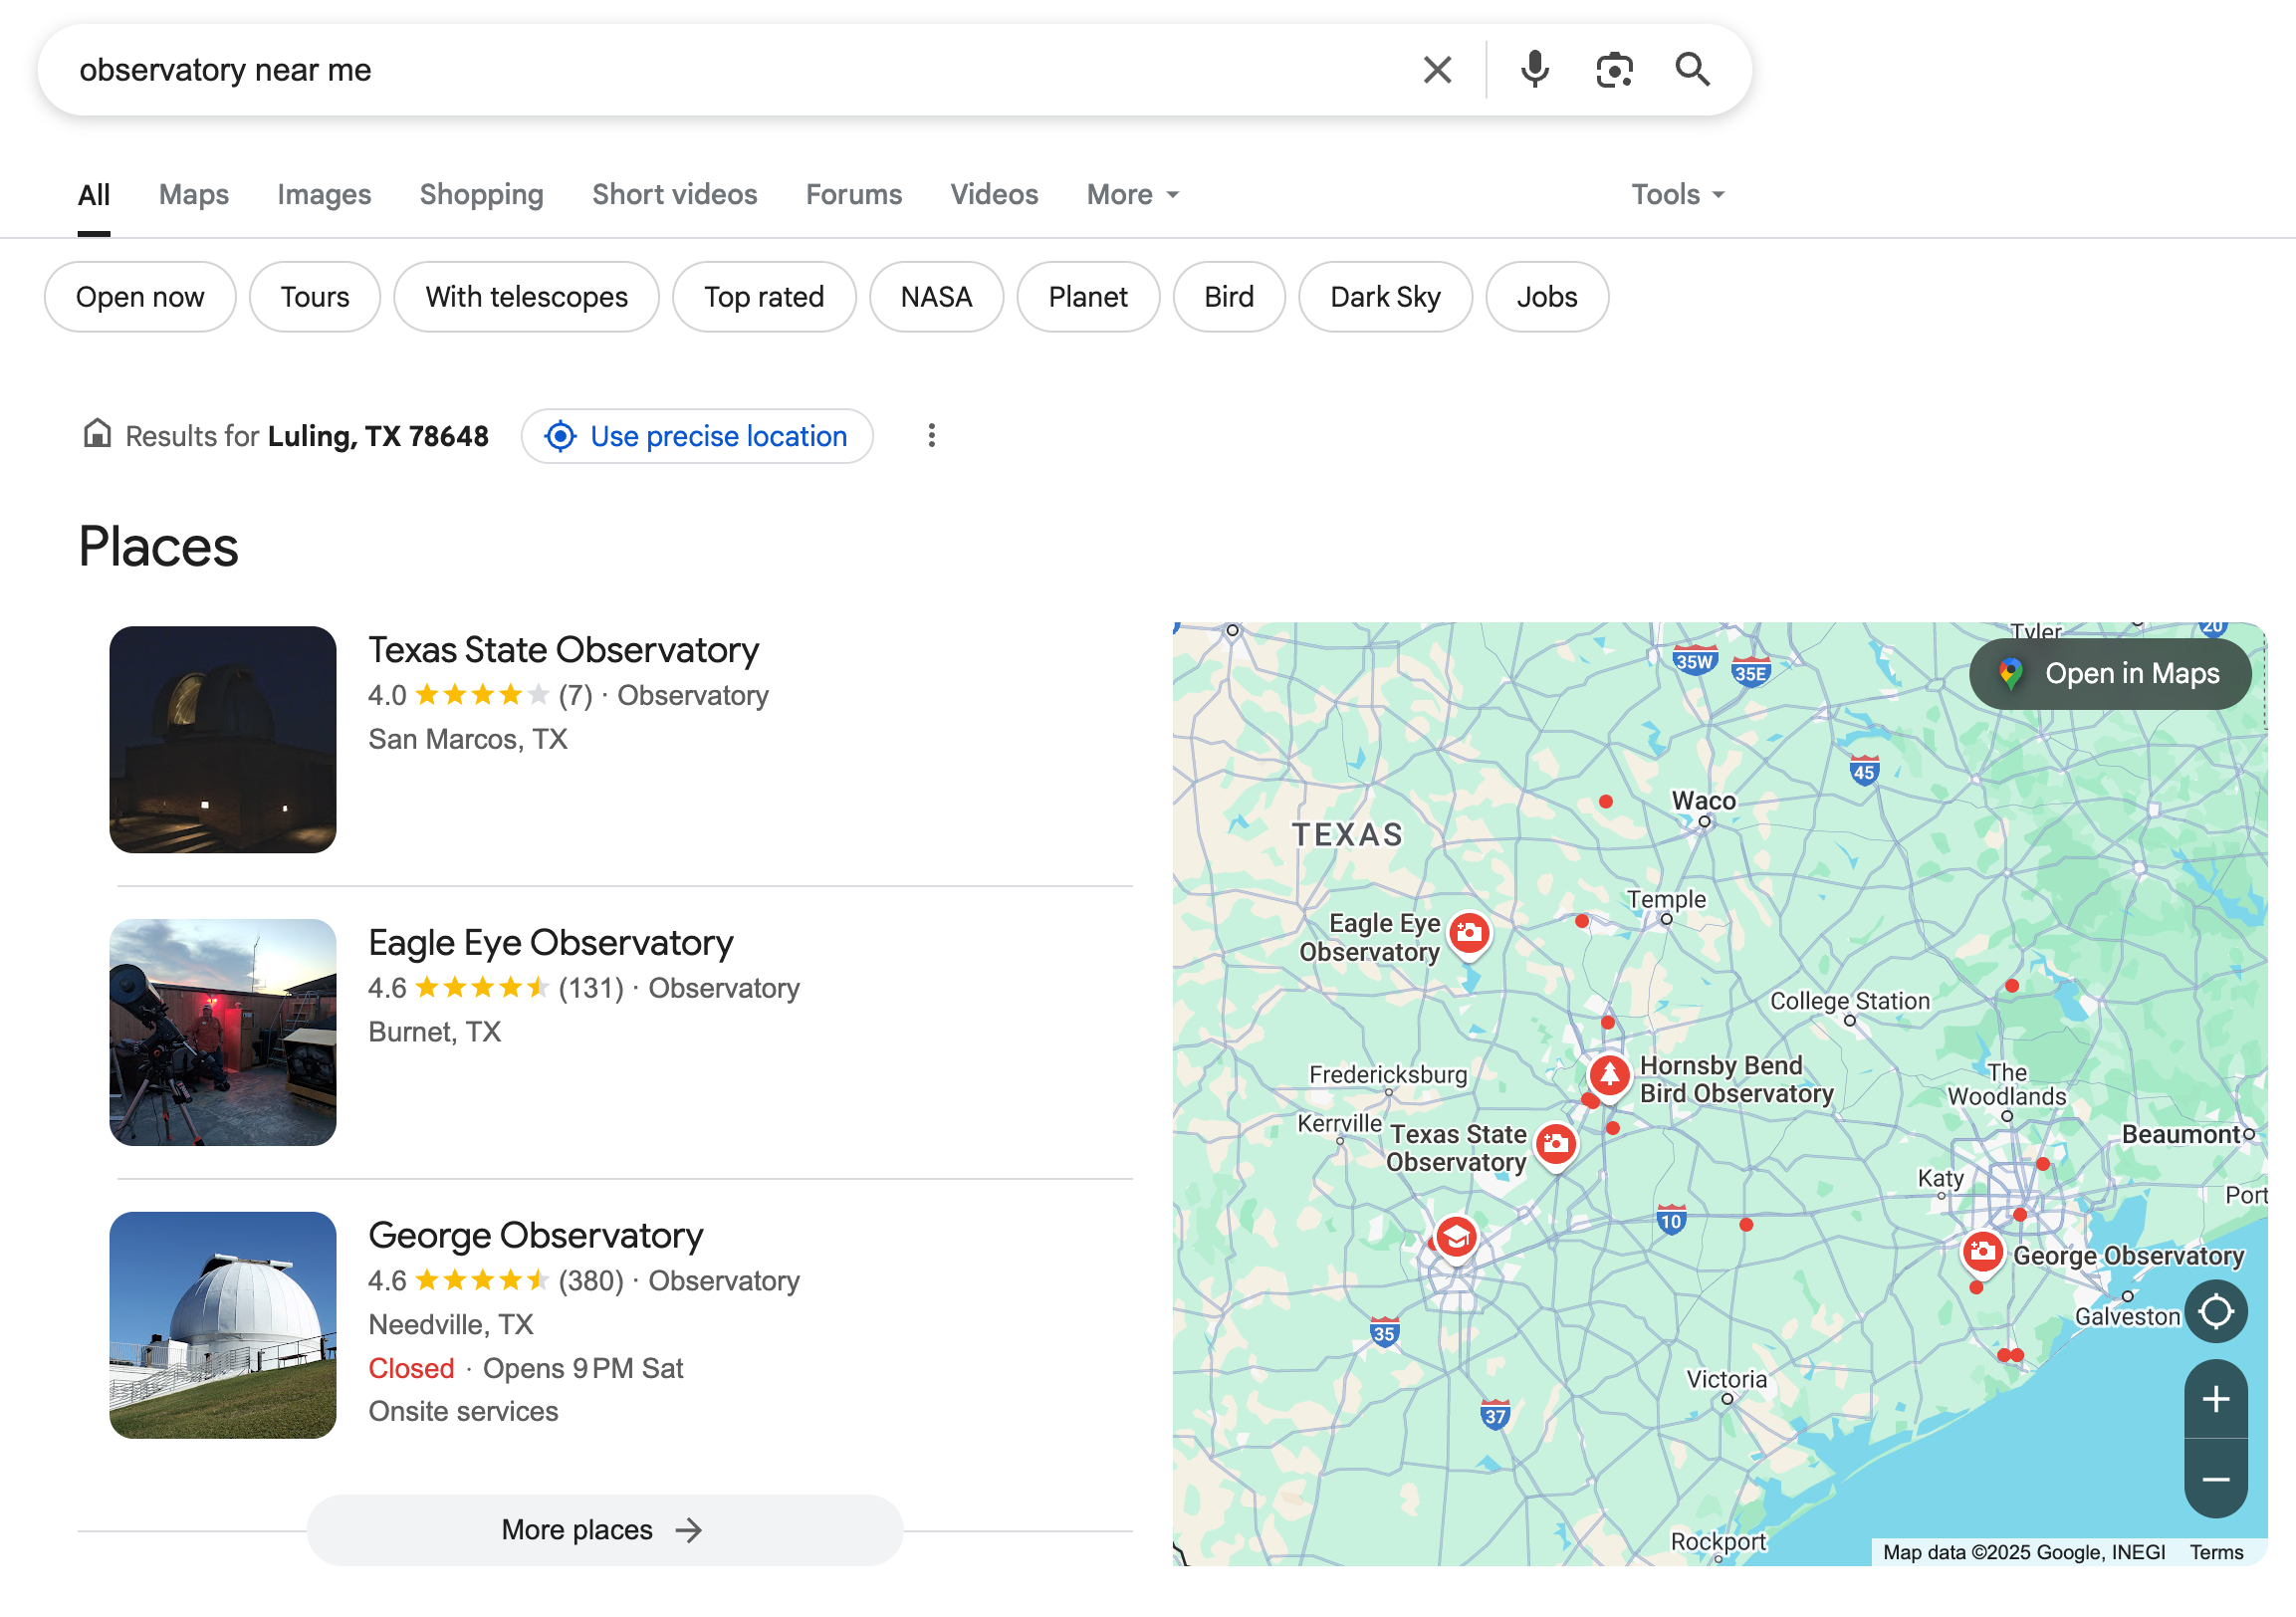Open the Forums tab
2296x1617 pixels.
point(854,194)
